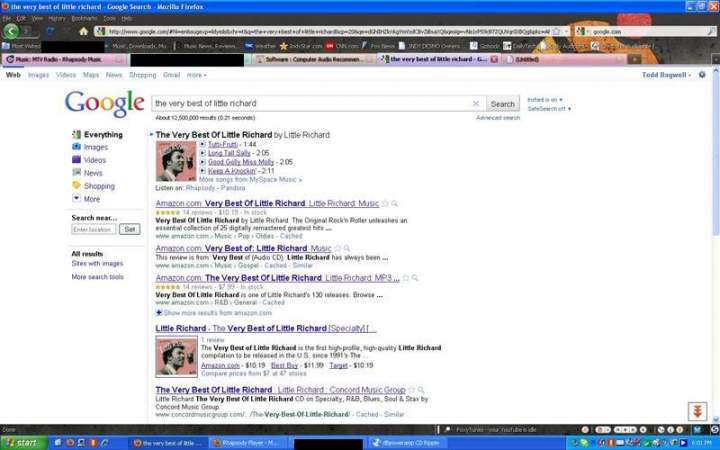Click the Videos icon in sidebar
Screen dimensions: 720x450
coord(76,159)
